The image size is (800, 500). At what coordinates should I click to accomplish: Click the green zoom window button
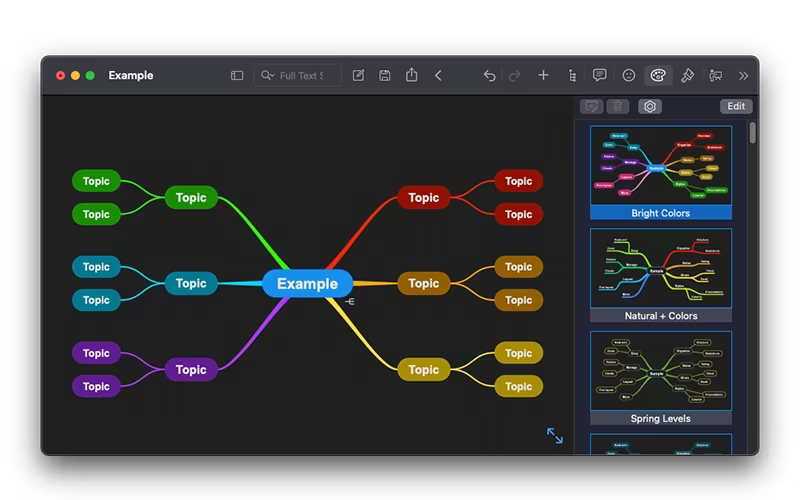90,76
